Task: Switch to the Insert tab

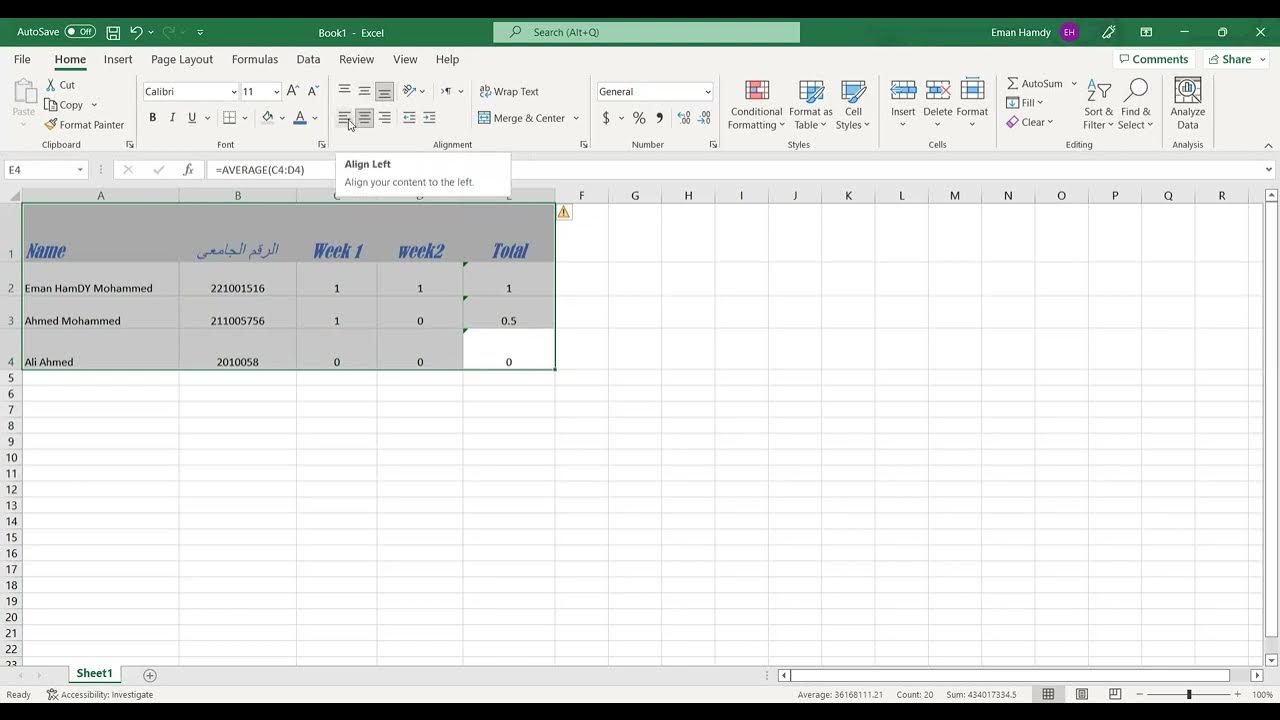Action: [118, 59]
